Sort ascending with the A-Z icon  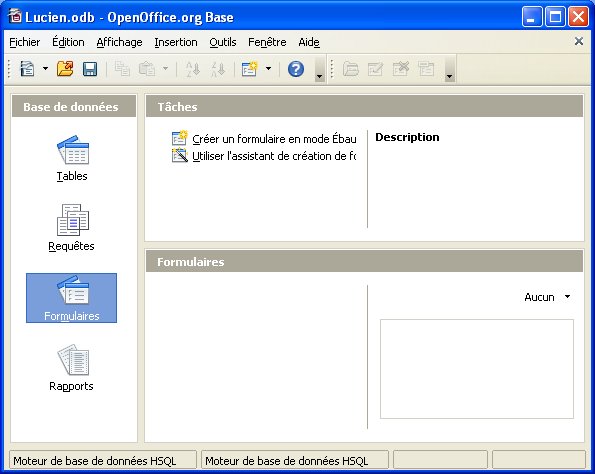pos(192,69)
